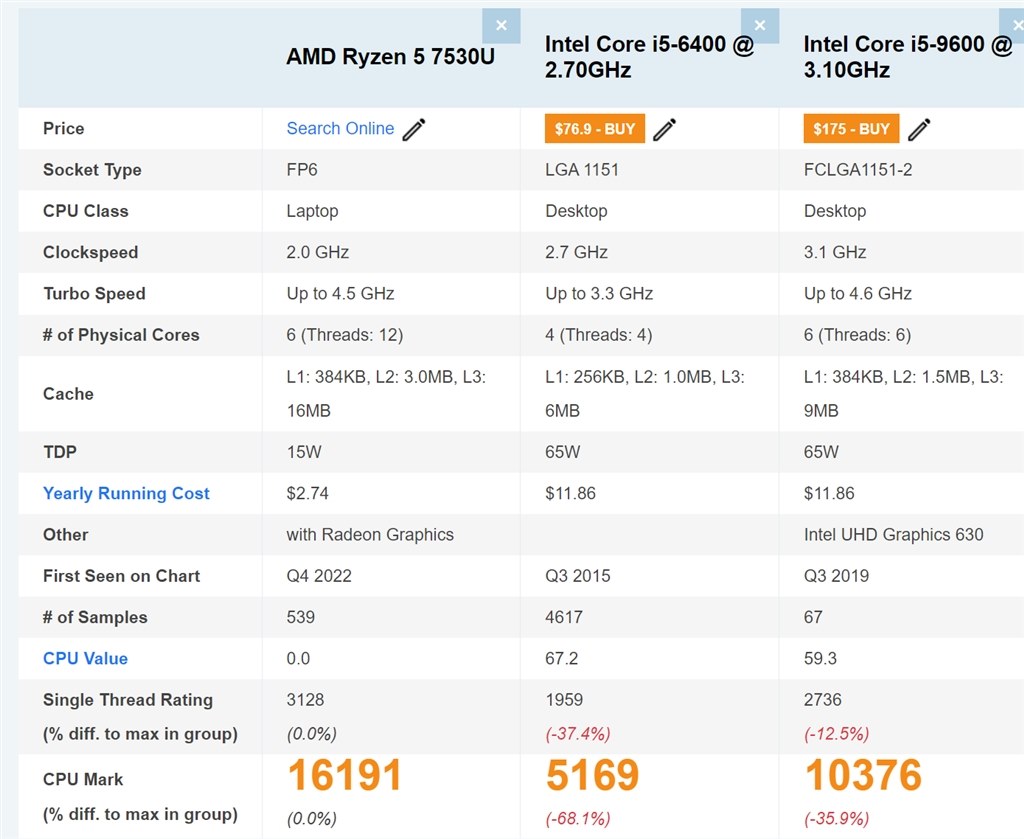Image resolution: width=1024 pixels, height=839 pixels.
Task: Click Q3 2019 value
Action: coord(837,576)
